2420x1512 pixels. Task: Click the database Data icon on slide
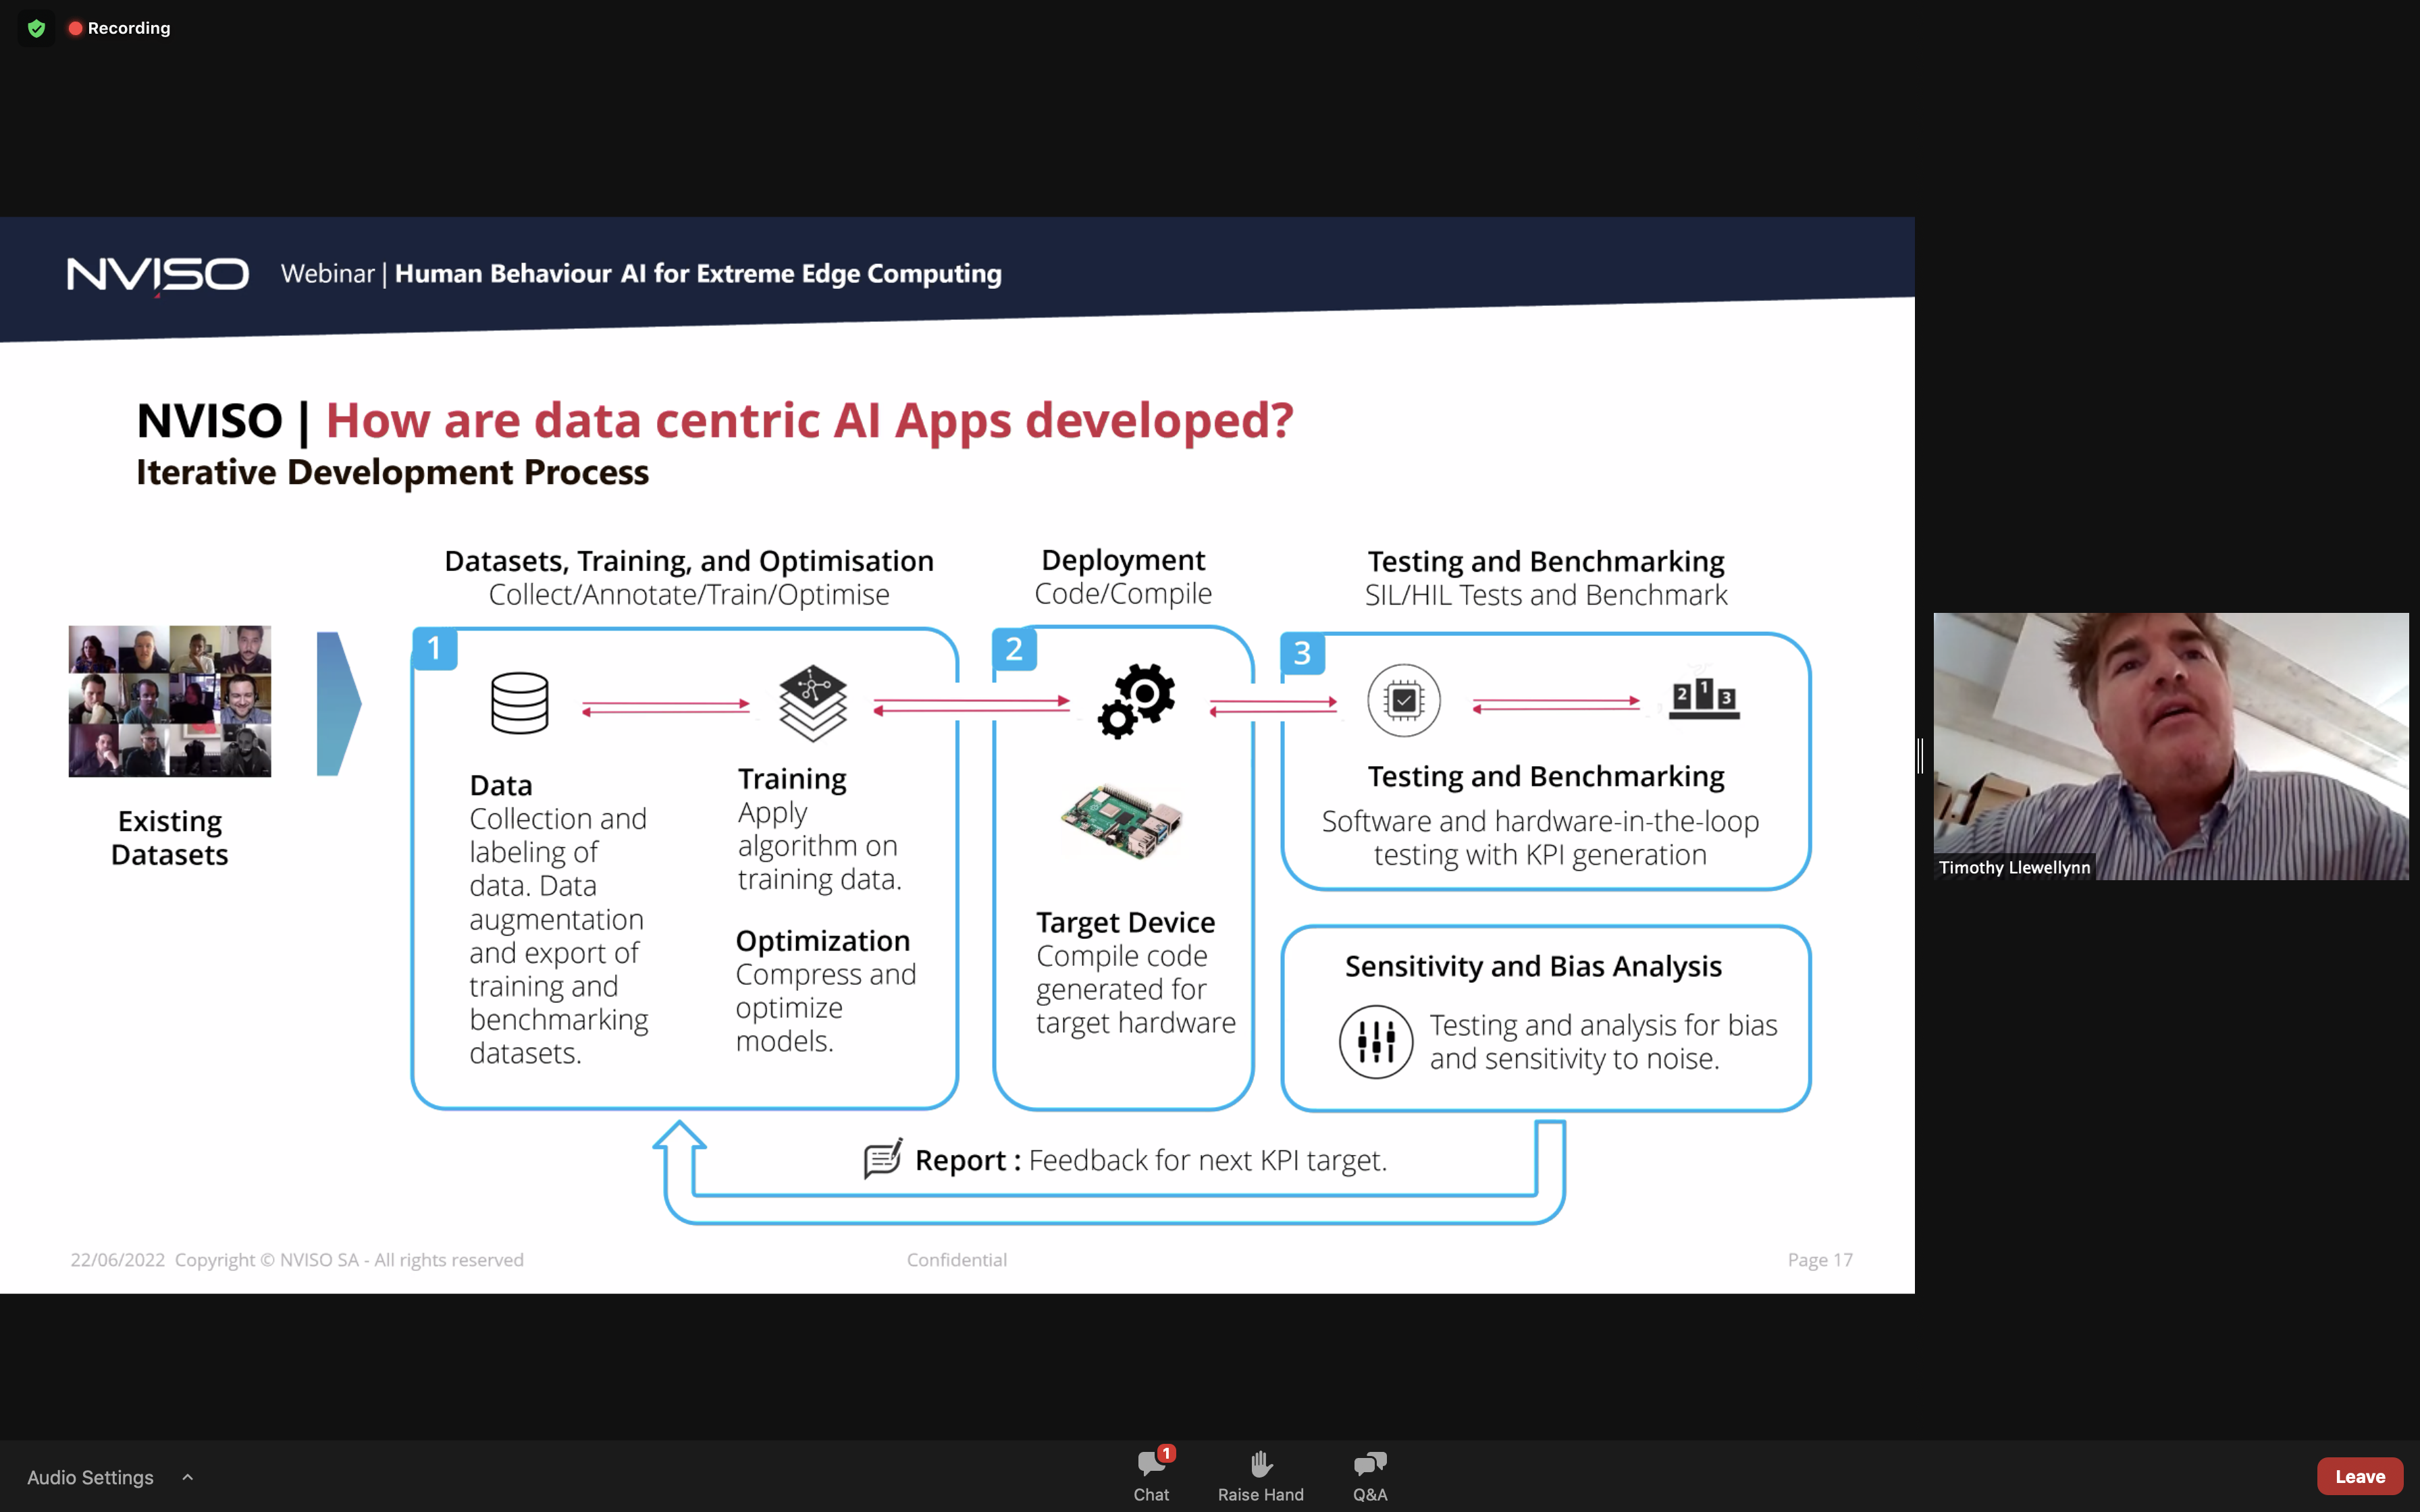click(520, 703)
